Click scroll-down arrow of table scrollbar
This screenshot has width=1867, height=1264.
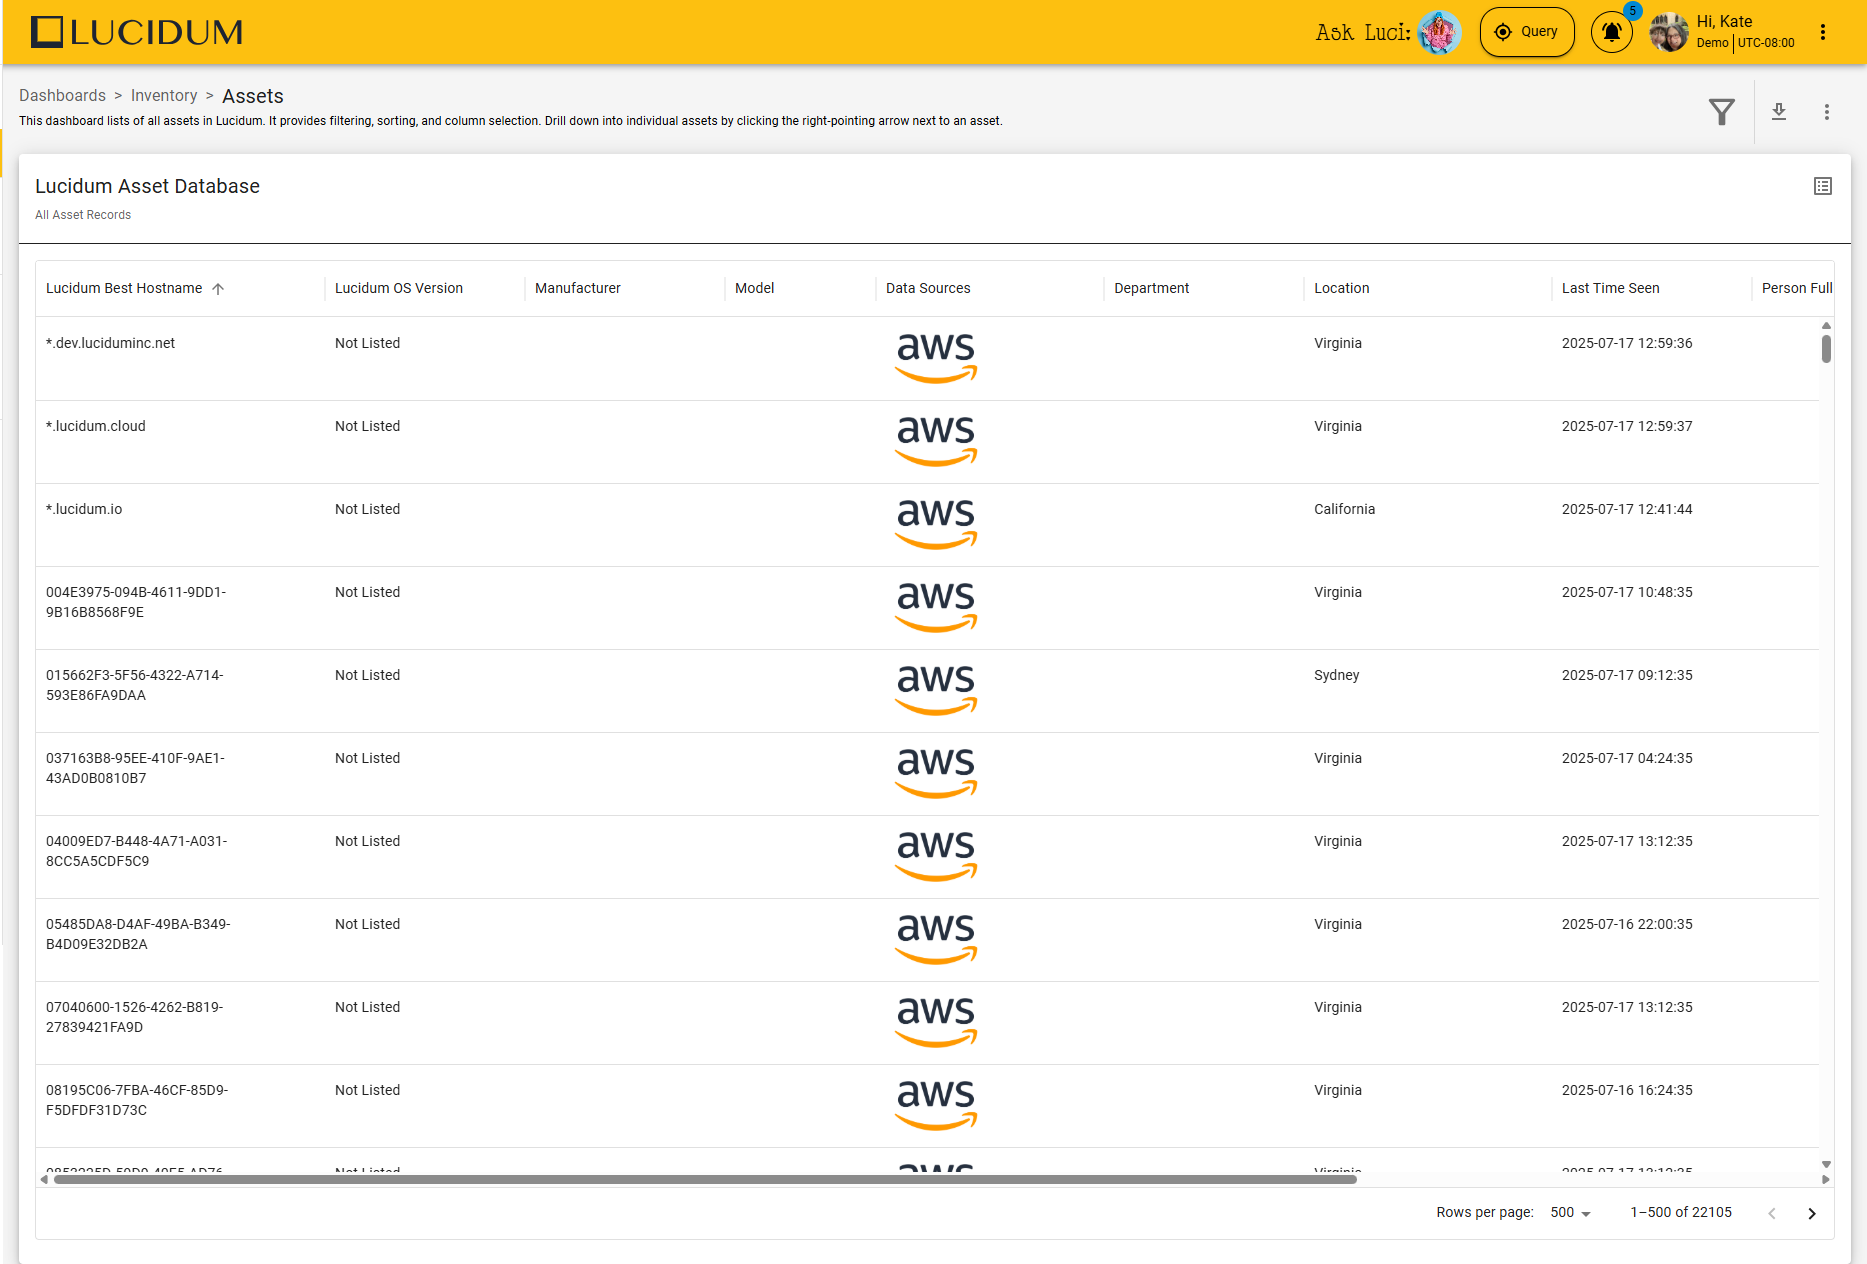point(1826,1164)
